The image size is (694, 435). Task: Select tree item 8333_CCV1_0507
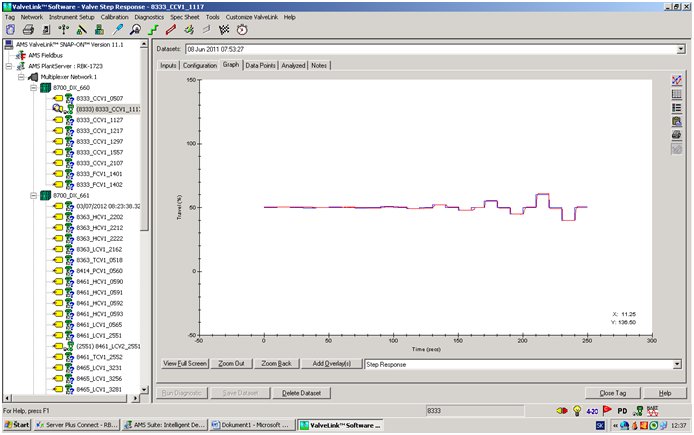(x=100, y=98)
